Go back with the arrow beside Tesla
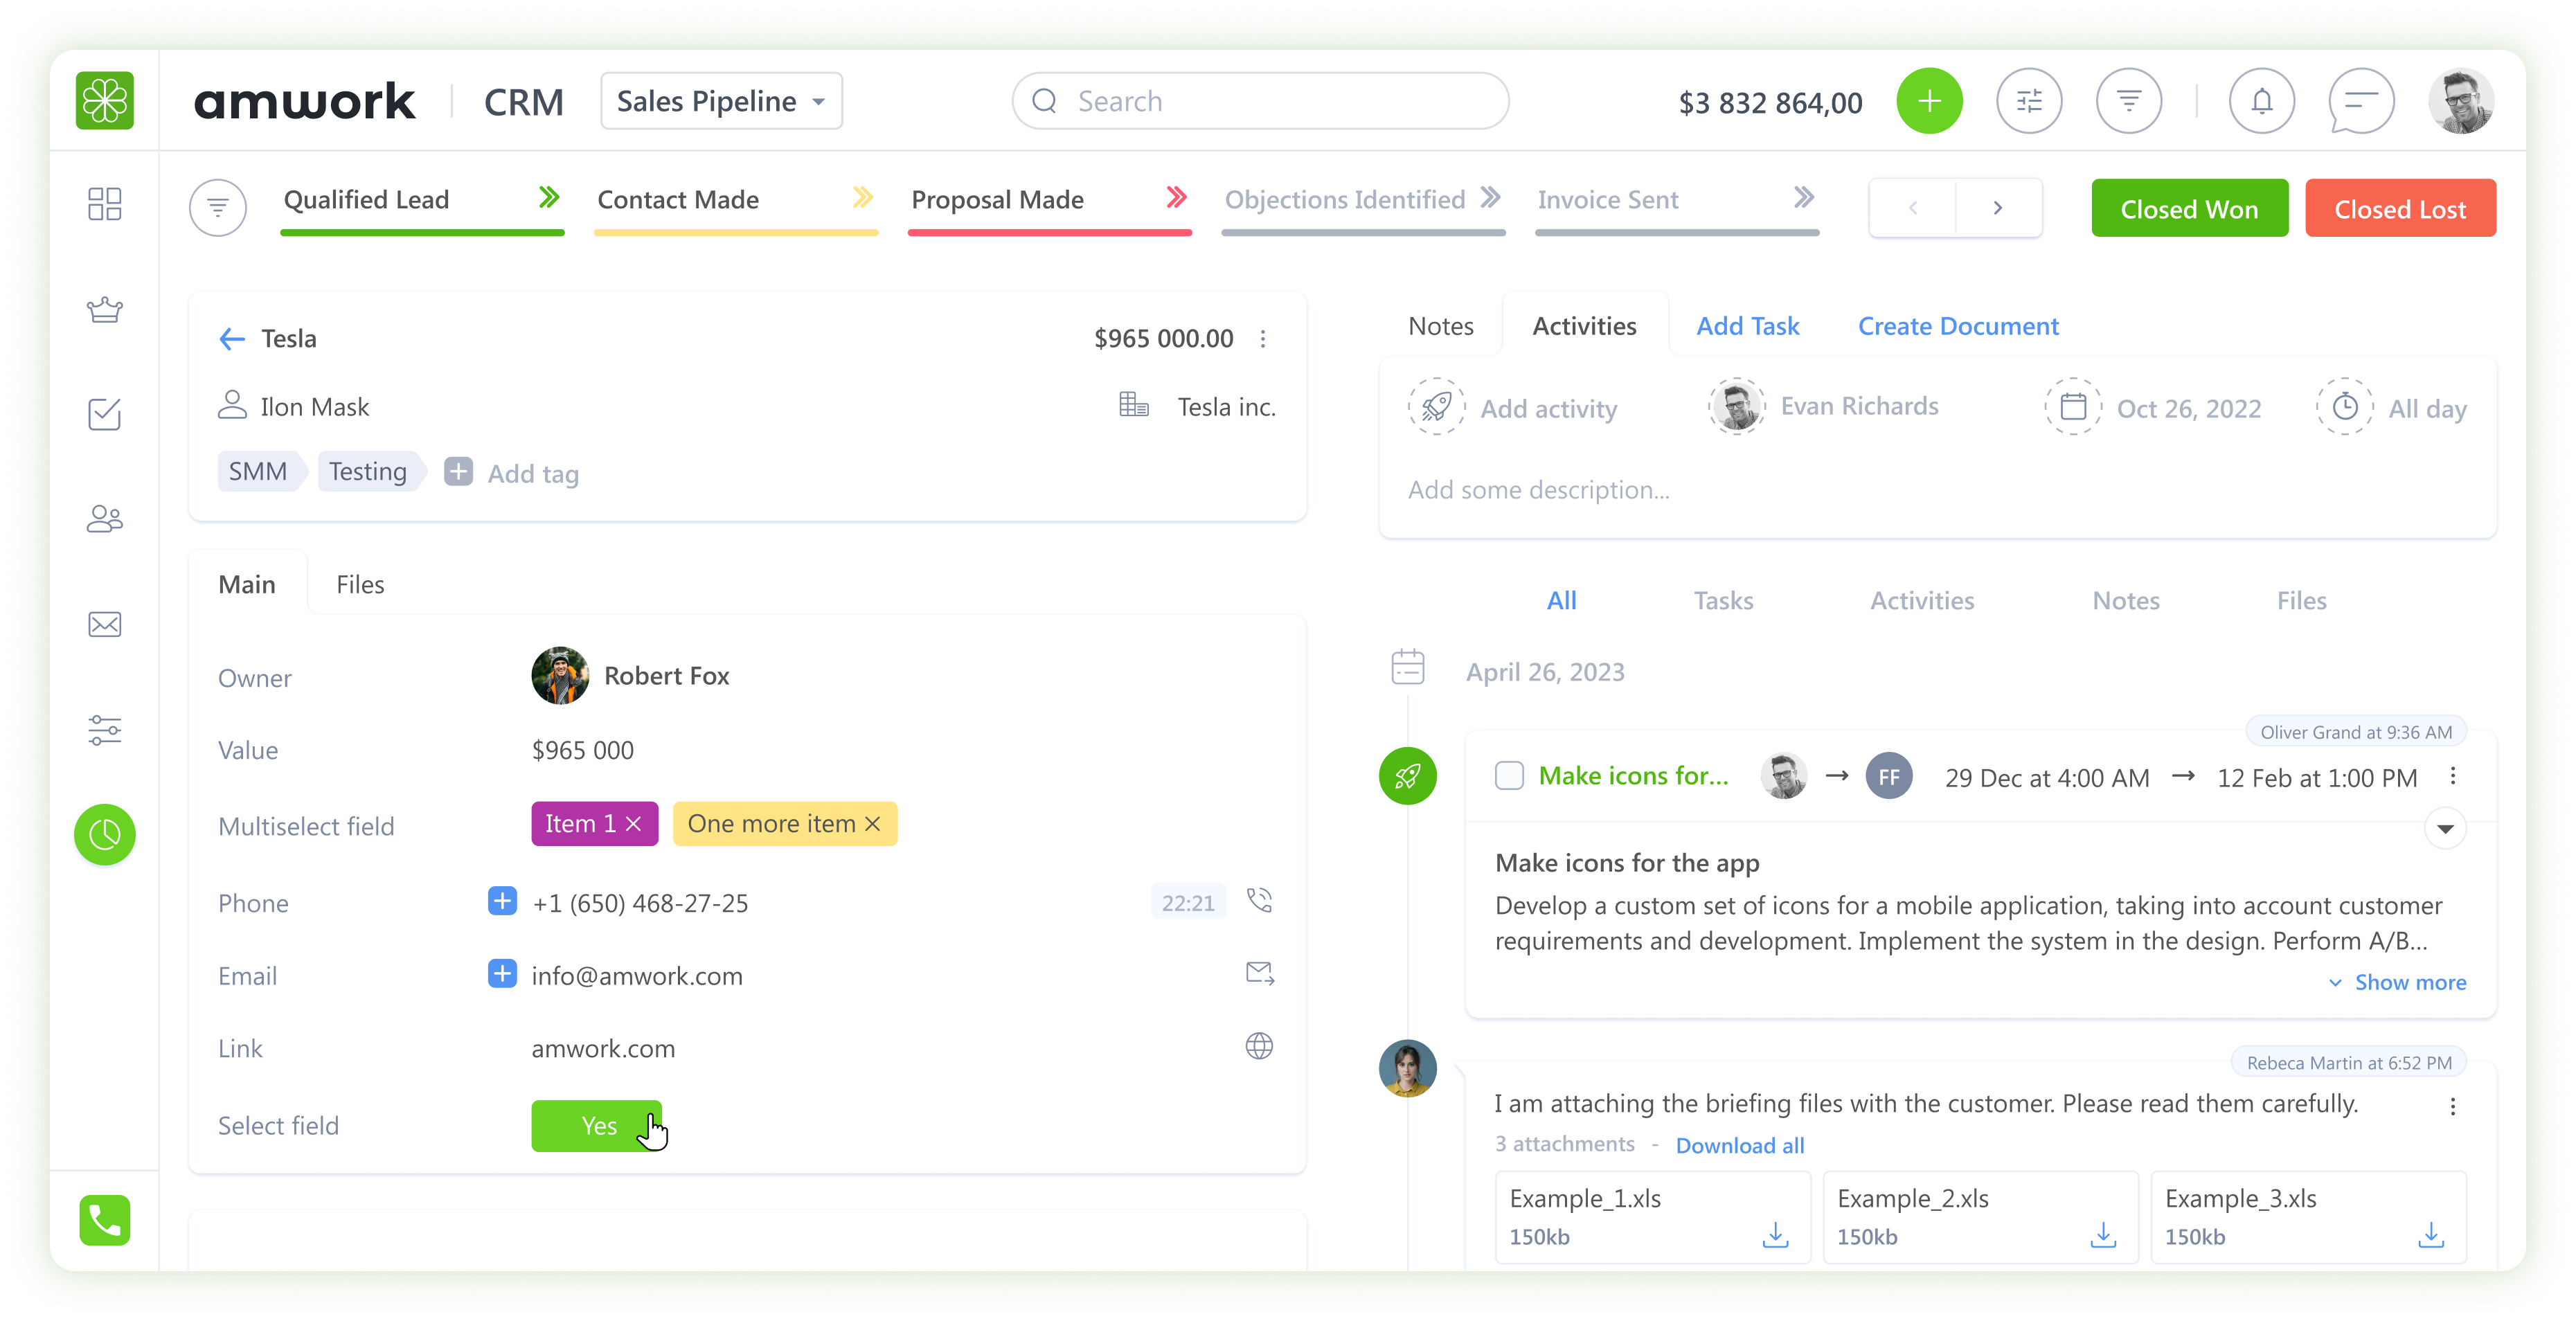The height and width of the screenshot is (1321, 2576). click(x=232, y=339)
